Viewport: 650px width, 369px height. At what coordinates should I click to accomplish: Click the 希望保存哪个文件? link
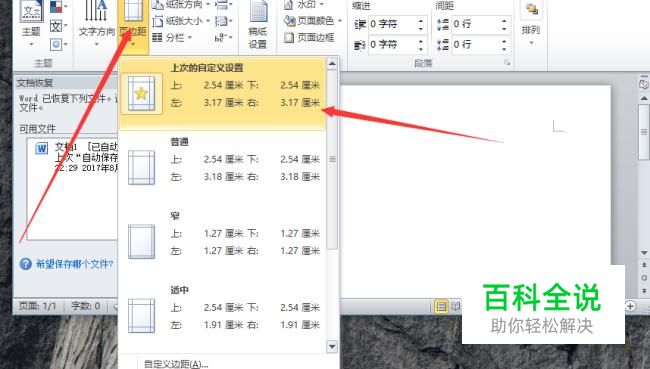75,264
